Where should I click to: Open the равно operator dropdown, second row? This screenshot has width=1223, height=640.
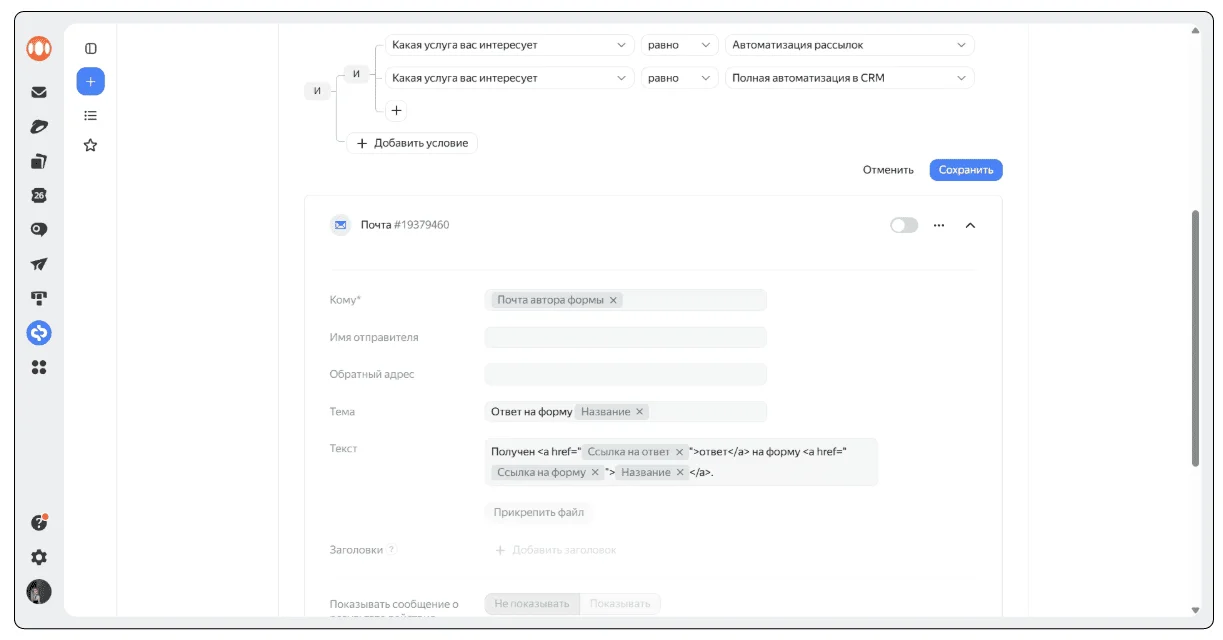coord(680,78)
